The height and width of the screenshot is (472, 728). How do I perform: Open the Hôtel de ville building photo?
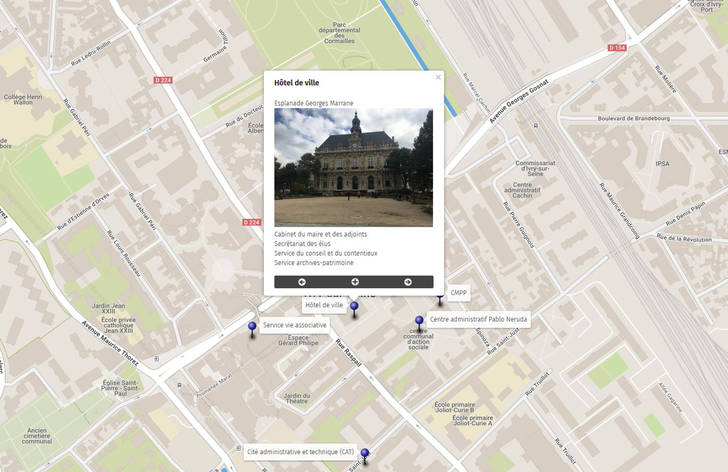point(353,168)
